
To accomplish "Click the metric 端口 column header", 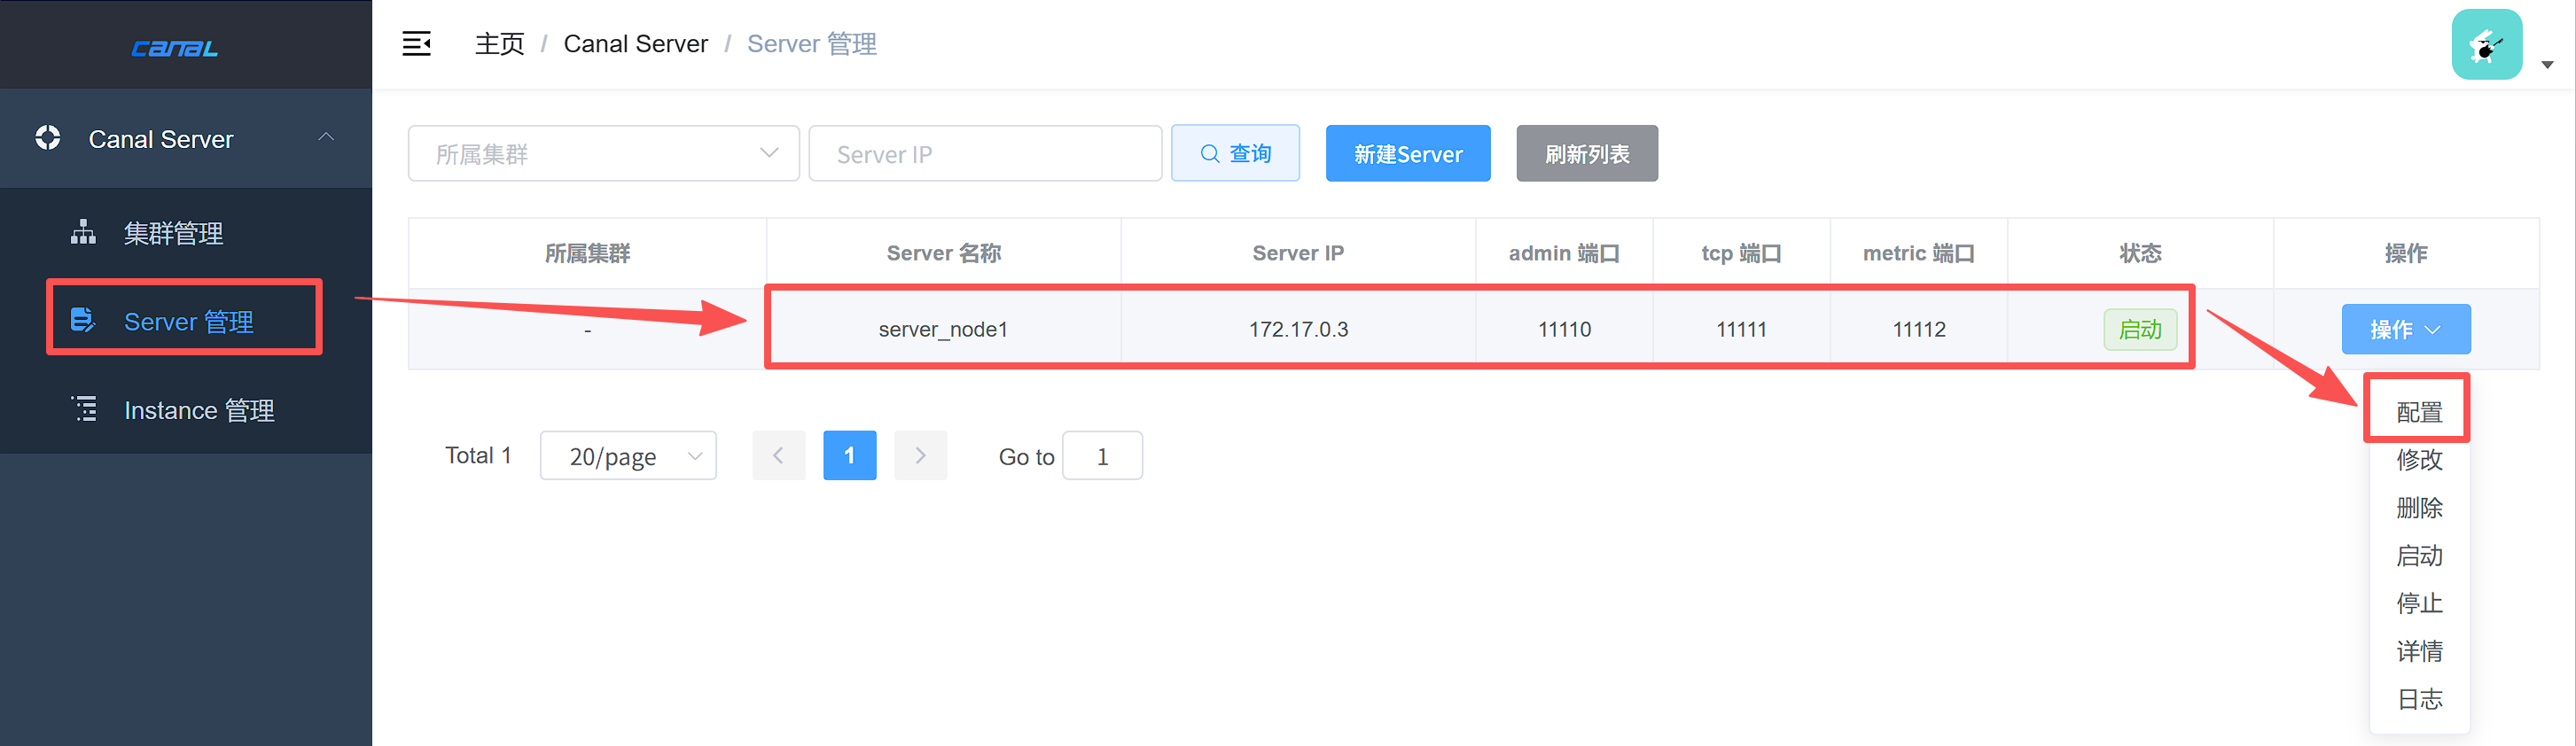I will pyautogui.click(x=1918, y=253).
